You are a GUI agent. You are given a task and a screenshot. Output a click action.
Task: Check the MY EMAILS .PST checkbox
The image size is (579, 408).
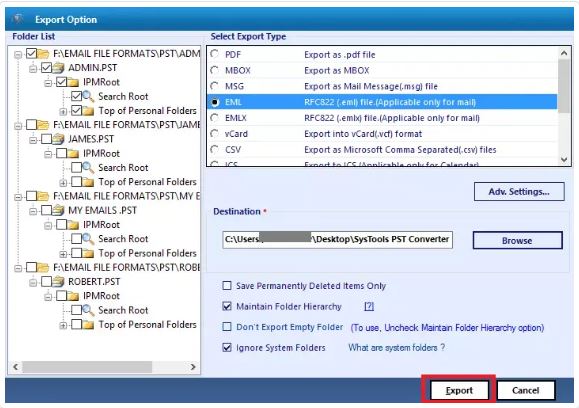coord(47,210)
